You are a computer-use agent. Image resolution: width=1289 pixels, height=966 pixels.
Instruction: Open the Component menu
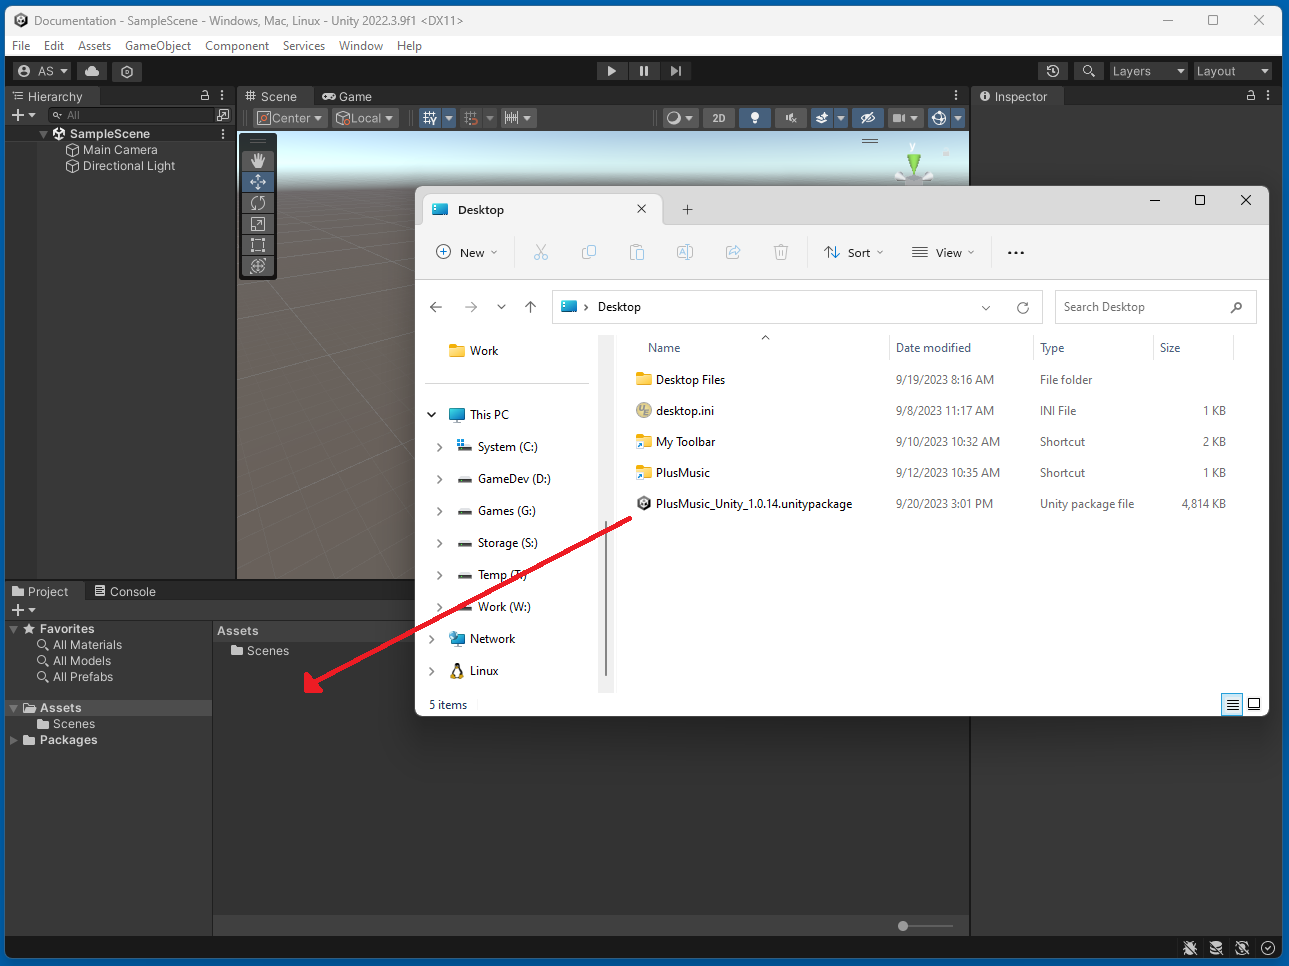(x=237, y=46)
